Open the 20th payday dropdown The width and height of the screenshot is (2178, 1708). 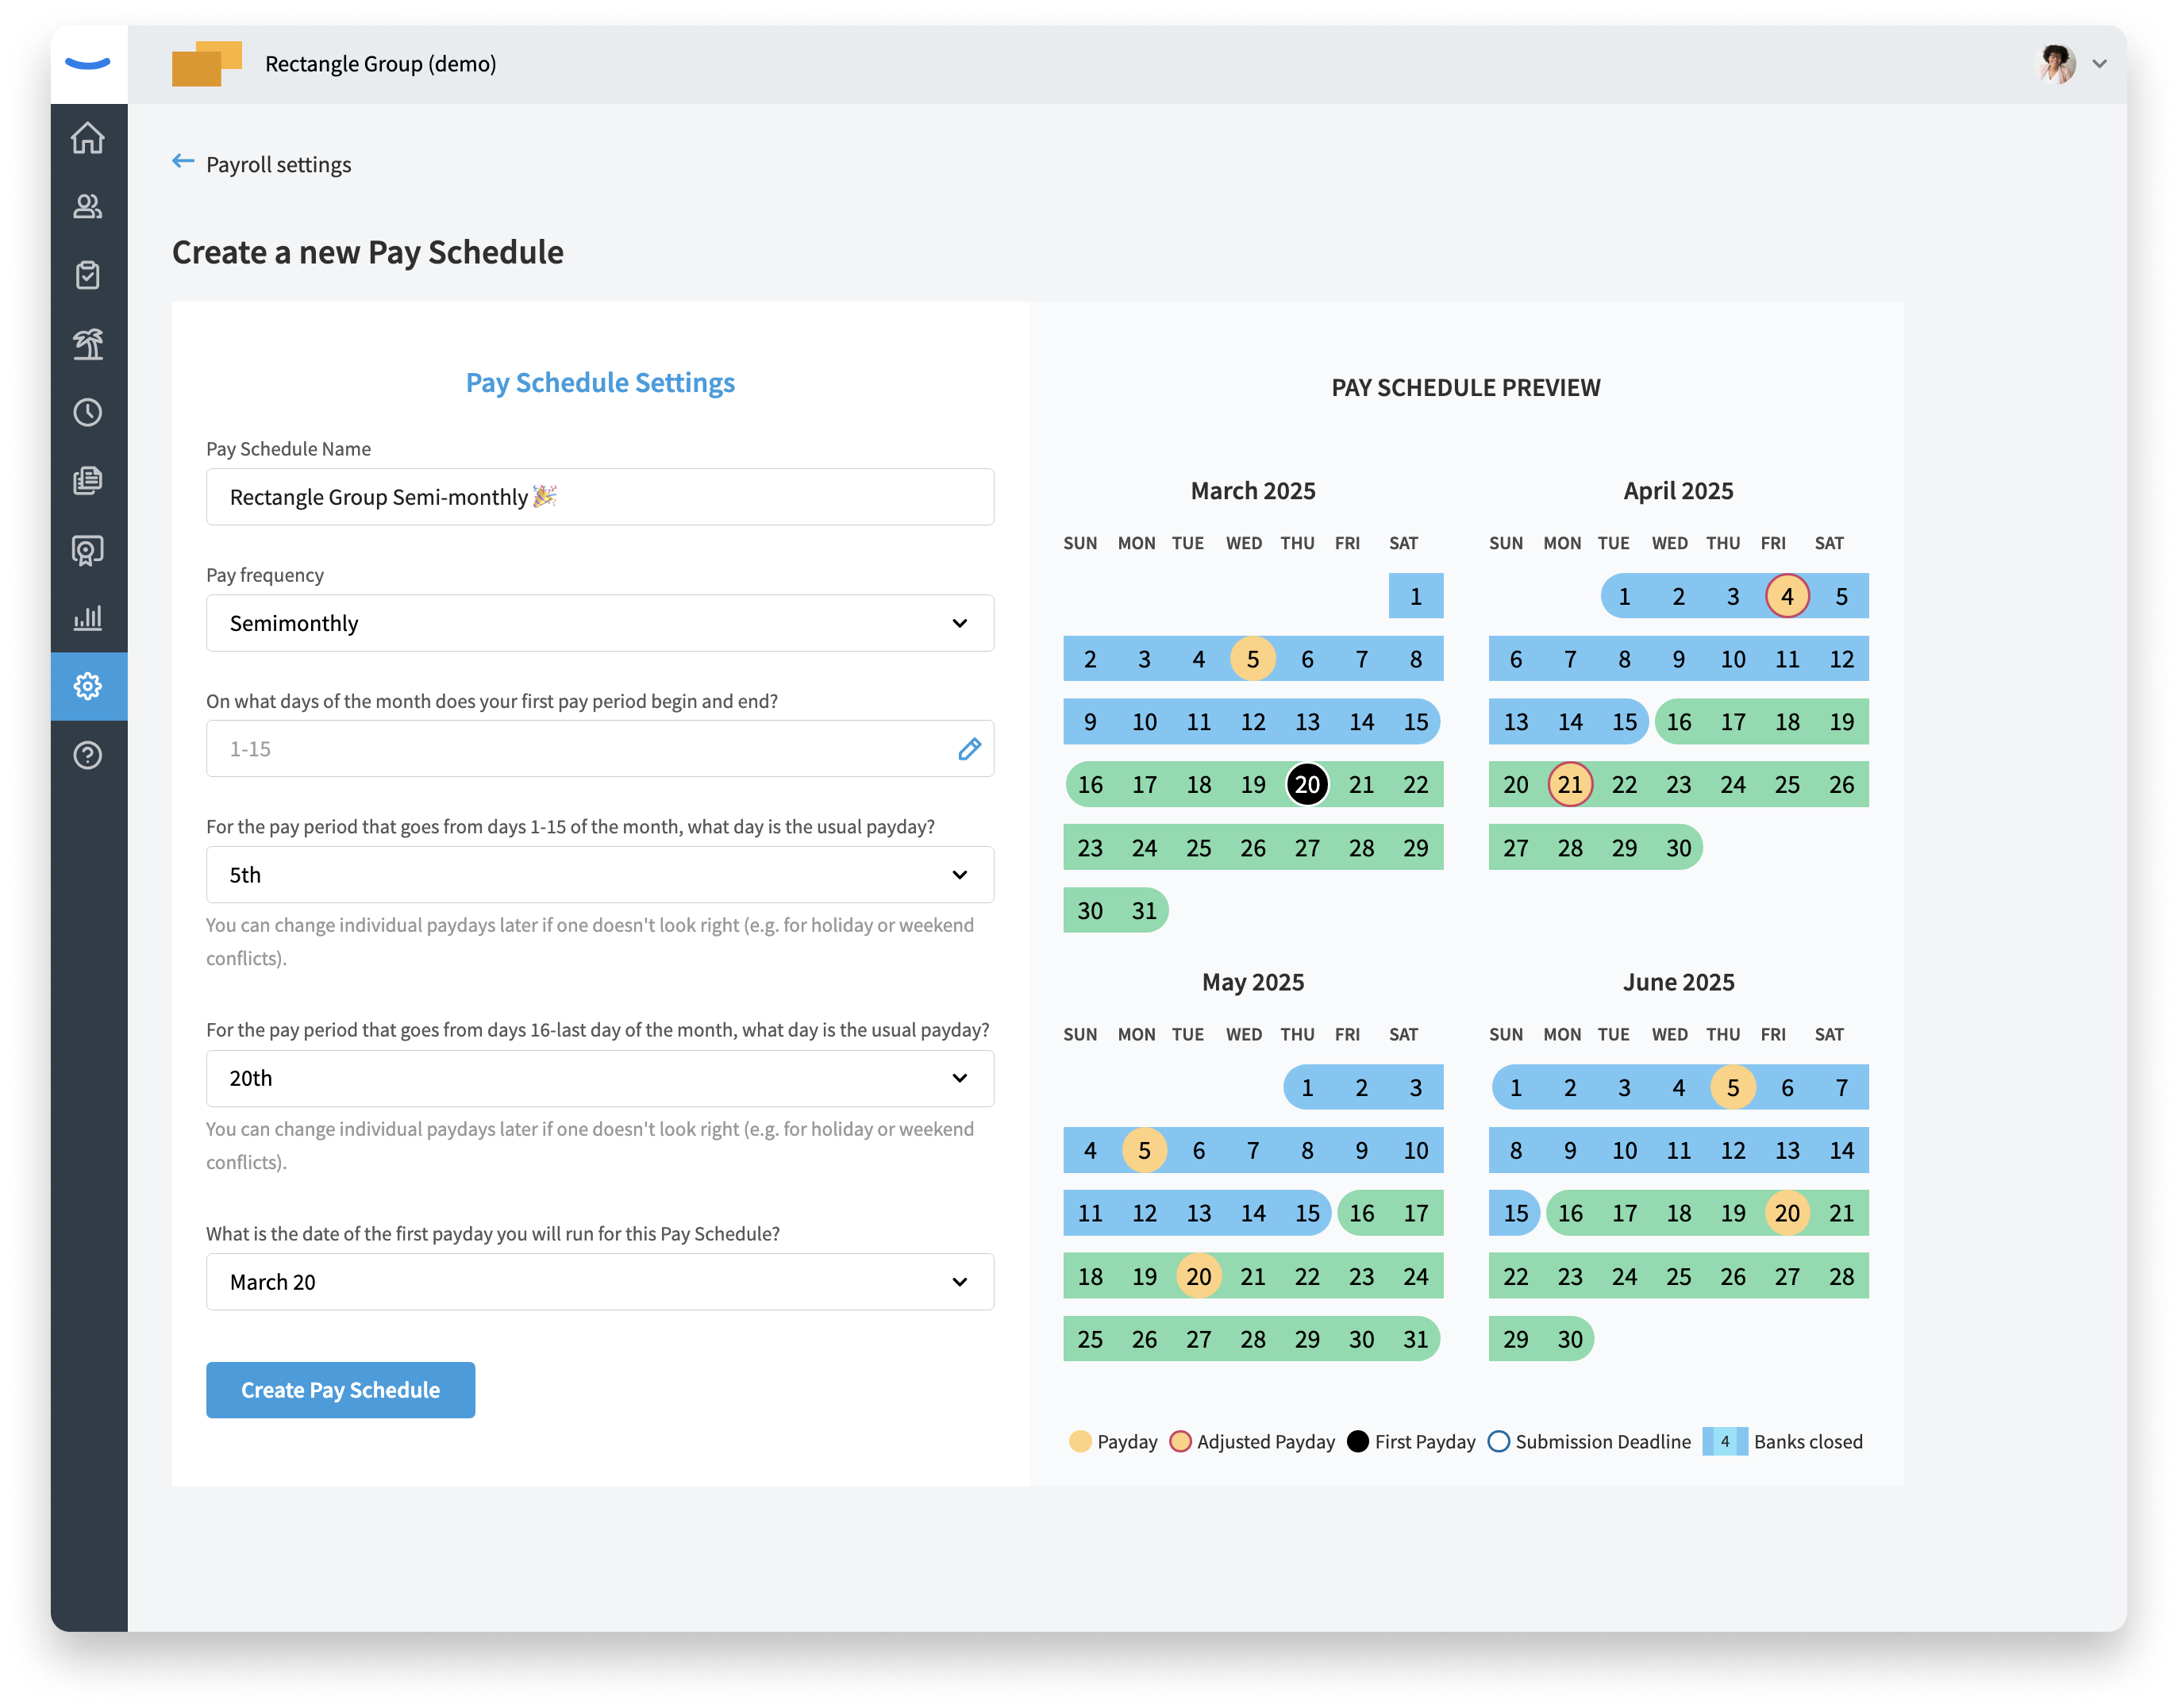[600, 1078]
